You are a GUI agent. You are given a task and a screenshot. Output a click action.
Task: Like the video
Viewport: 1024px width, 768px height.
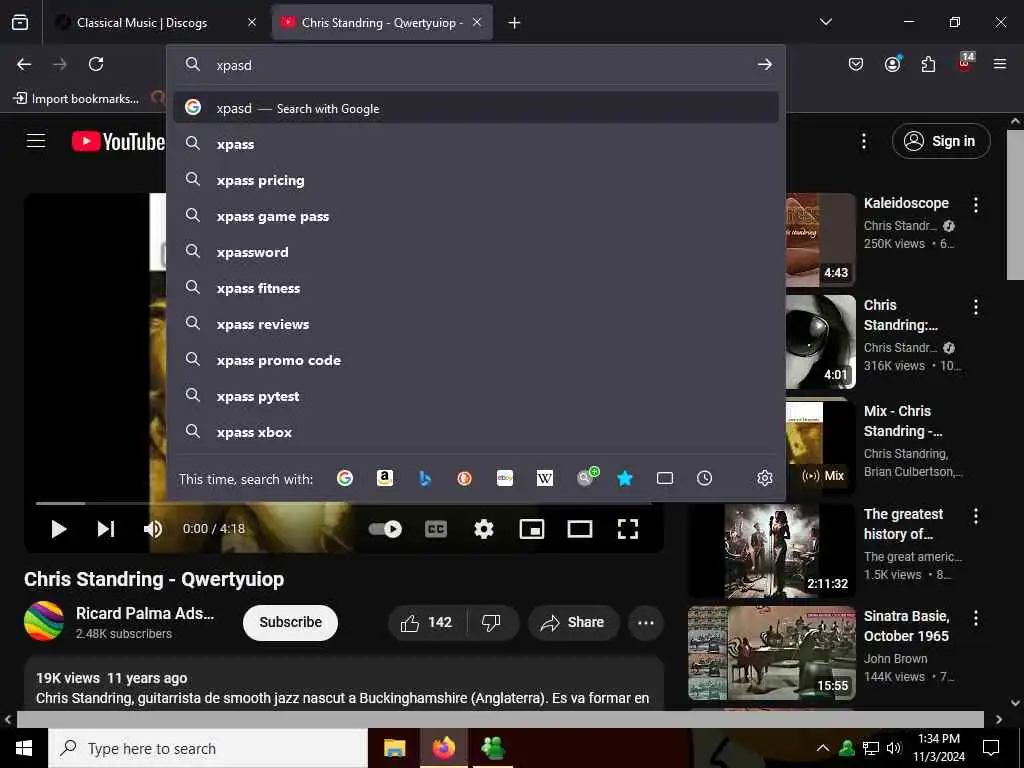click(x=427, y=622)
